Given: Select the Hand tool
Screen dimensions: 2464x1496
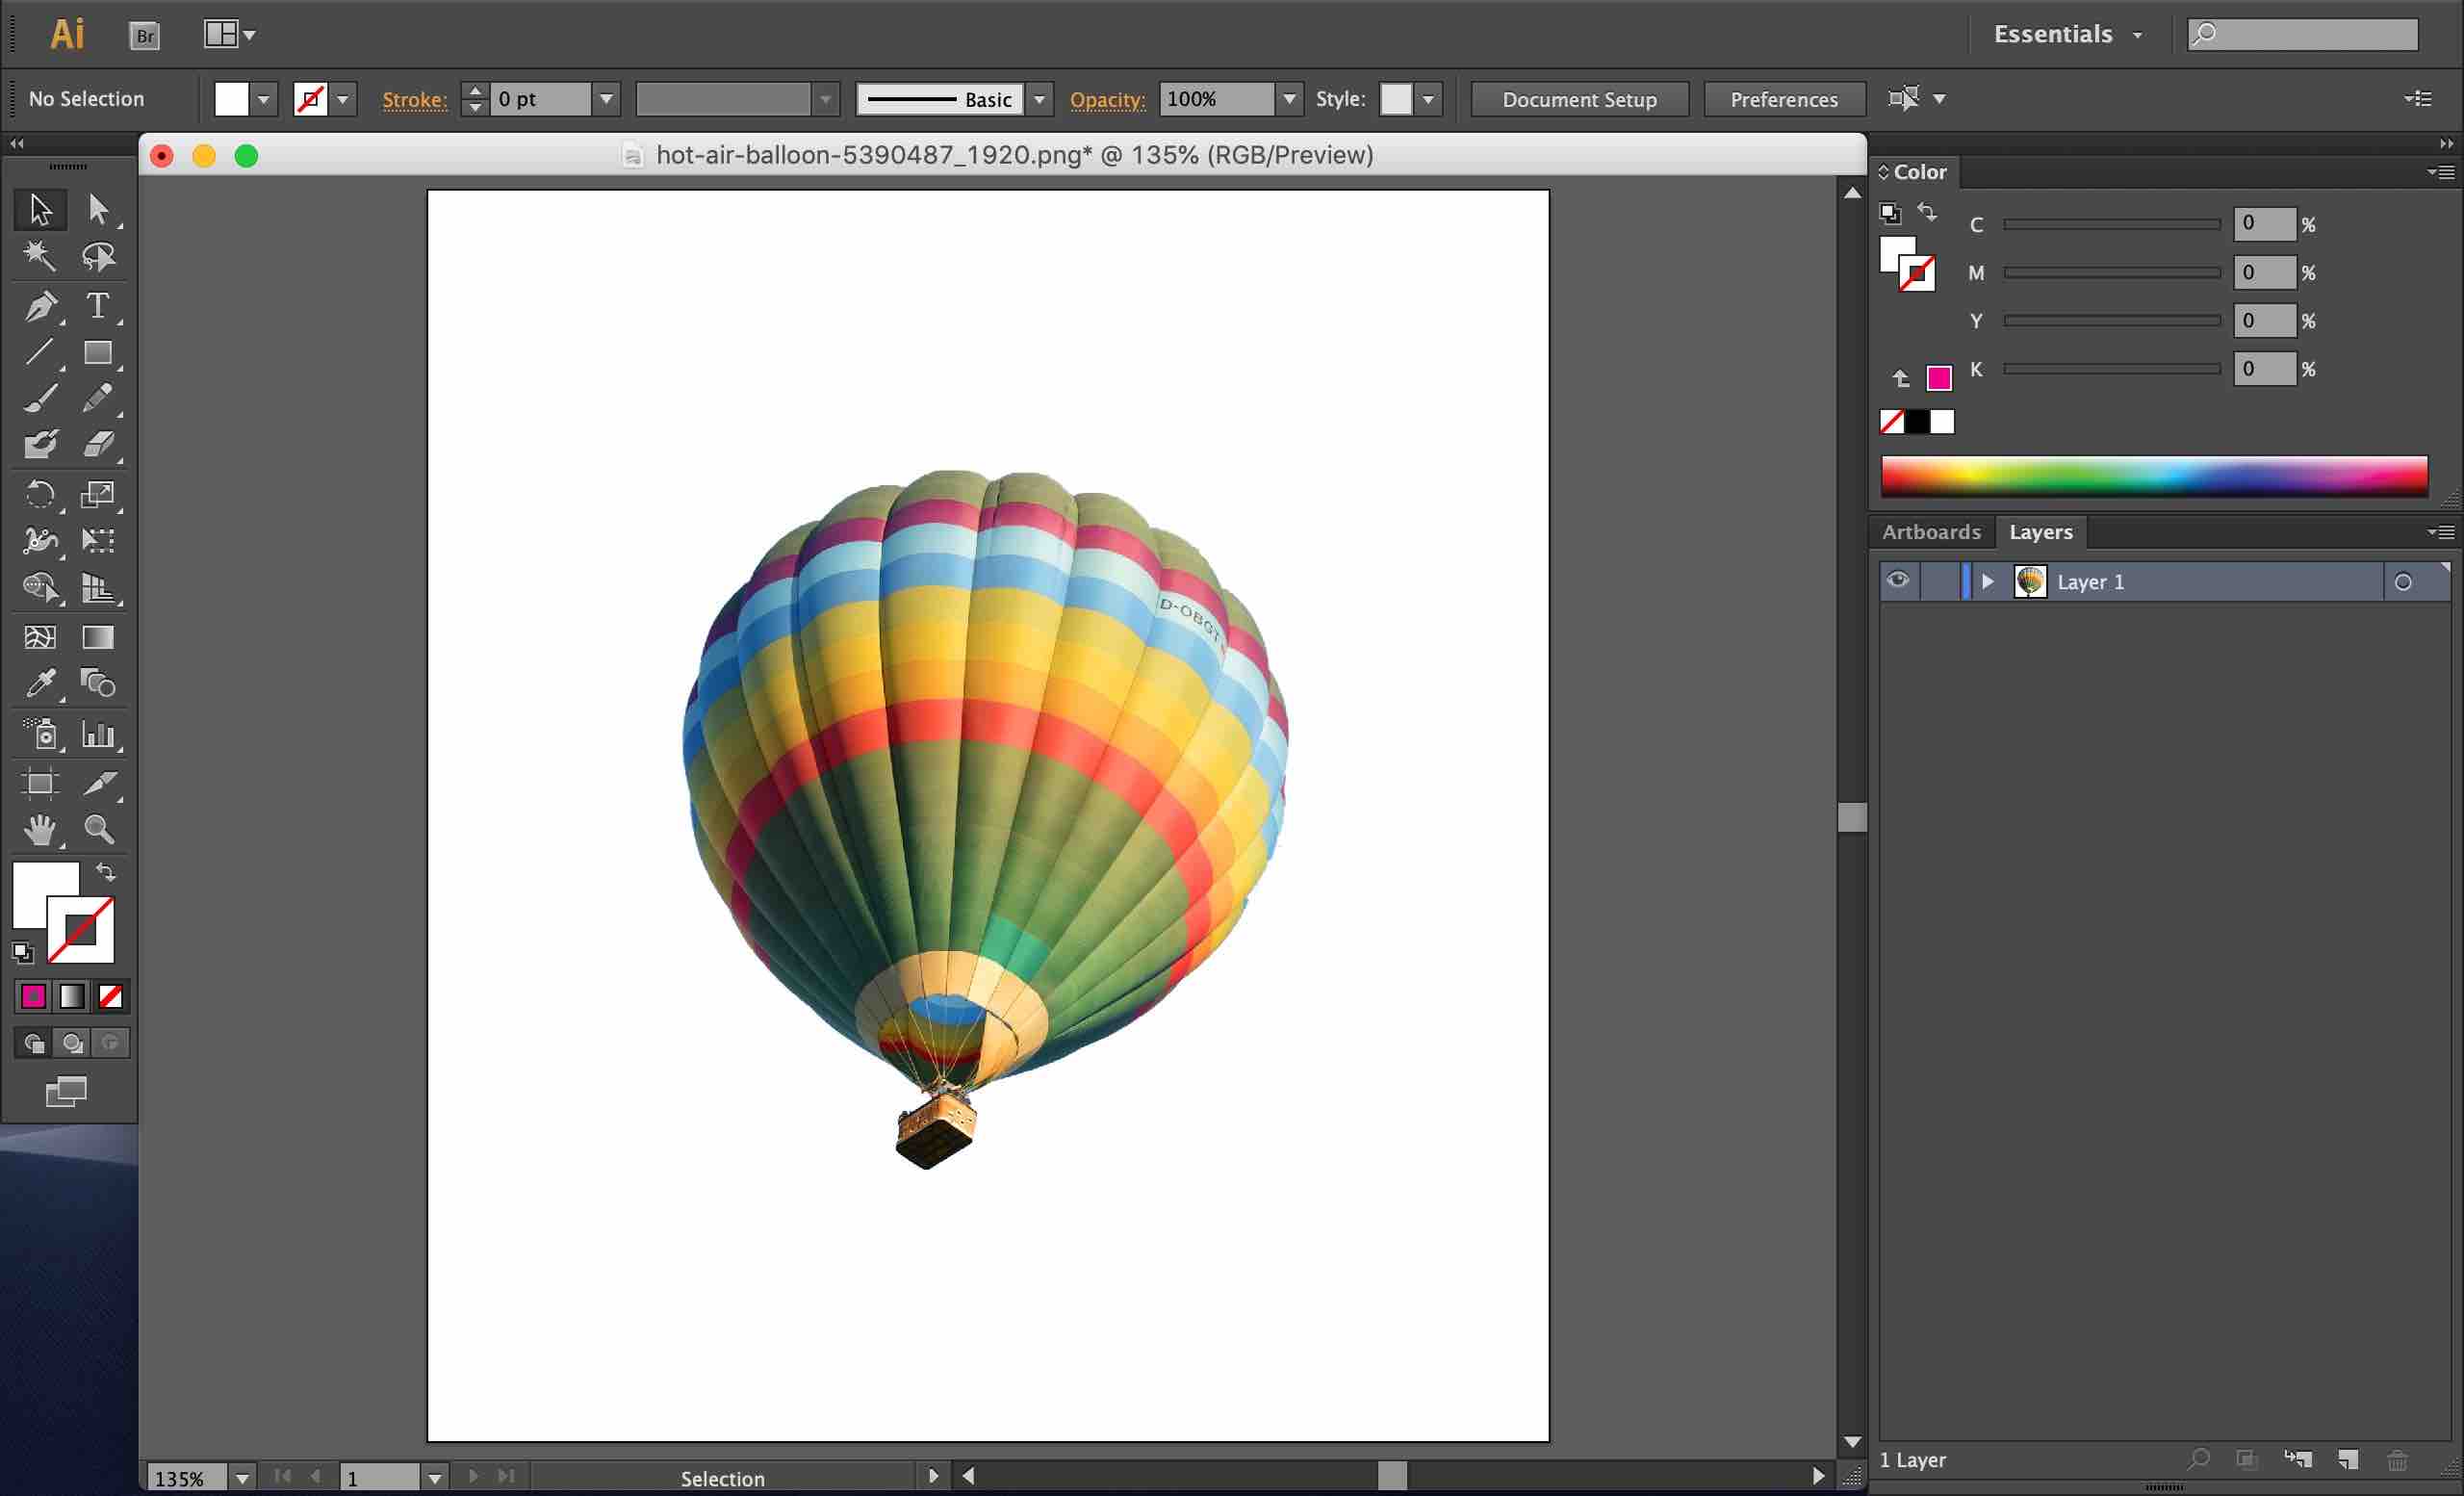Looking at the screenshot, I should click(41, 829).
